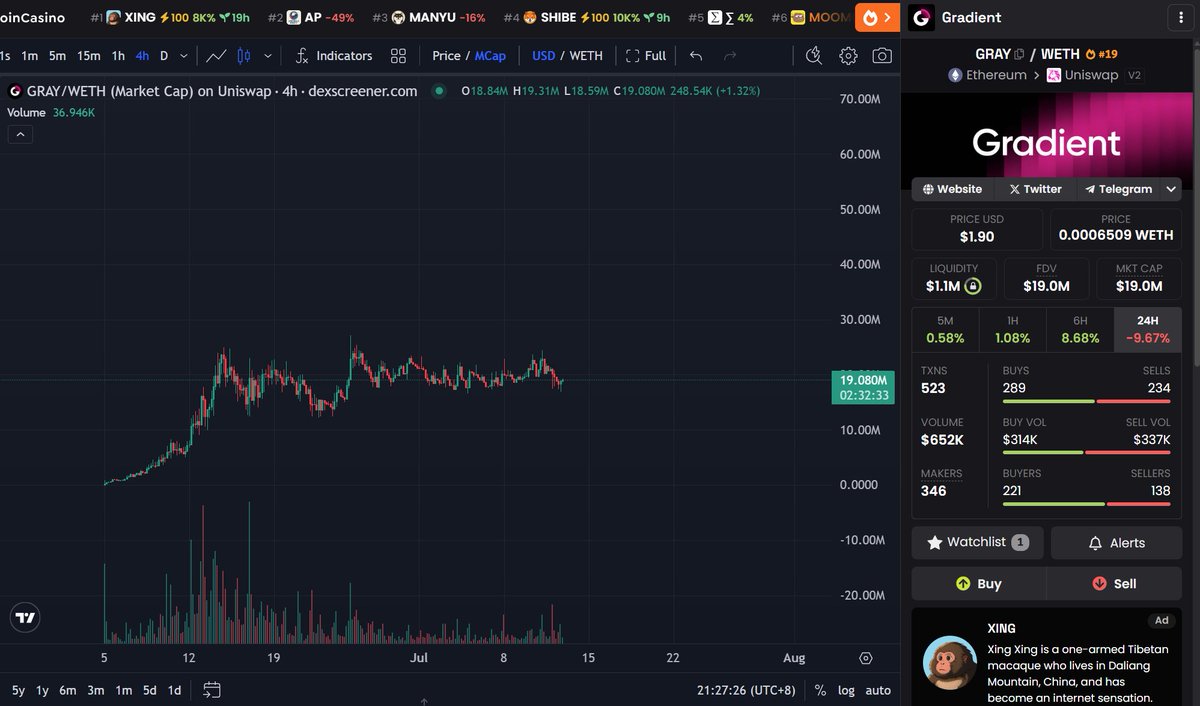Screen dimensions: 1200x706
Task: Open timezone selector showing UTC+8
Action: pos(746,690)
